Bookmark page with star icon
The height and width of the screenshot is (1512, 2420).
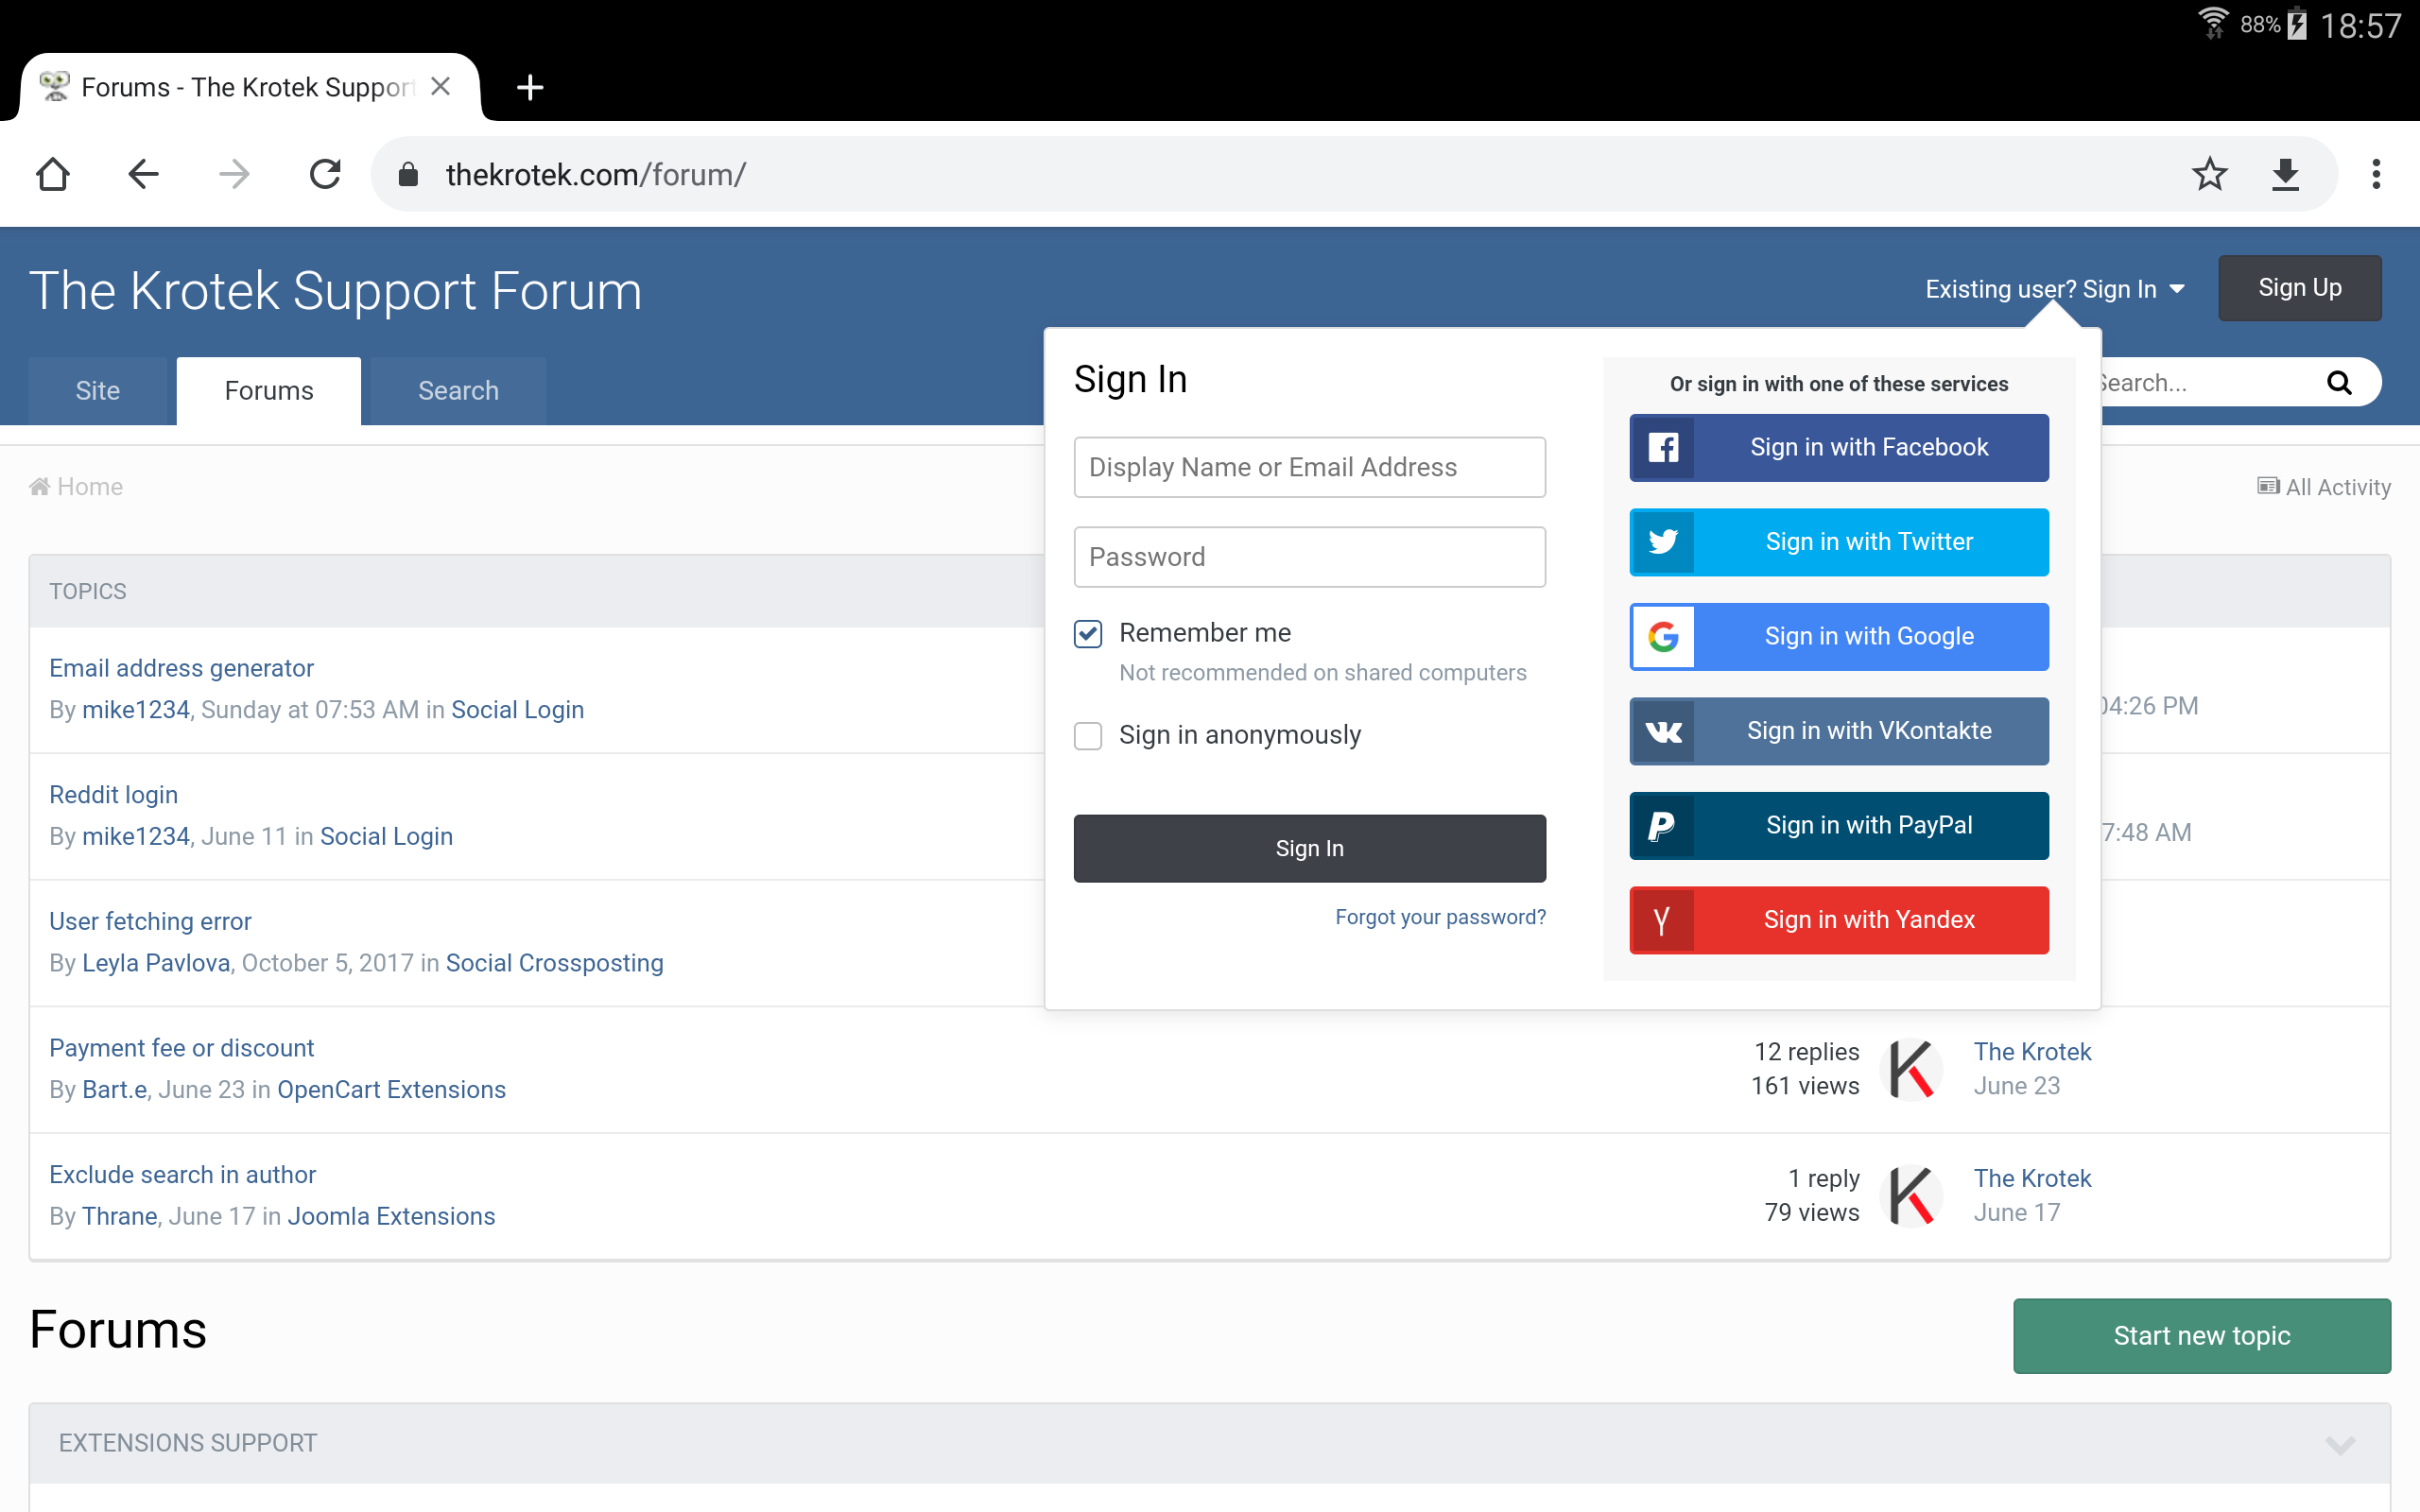pyautogui.click(x=2209, y=174)
